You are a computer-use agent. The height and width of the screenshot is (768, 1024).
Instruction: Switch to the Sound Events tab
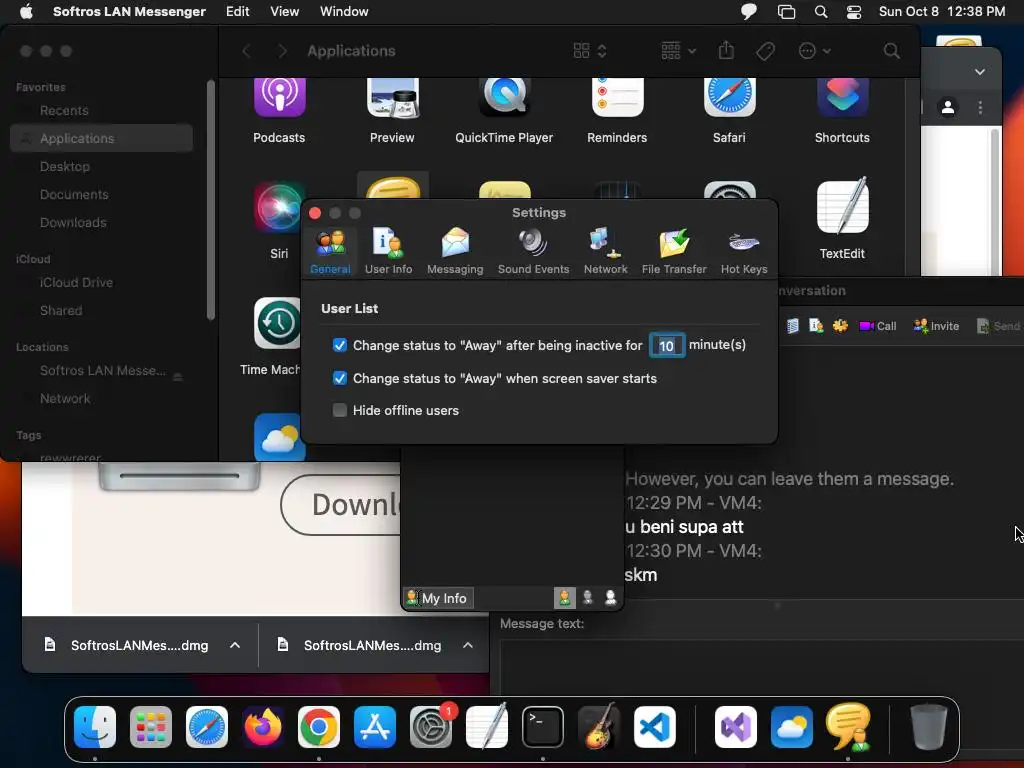click(x=534, y=251)
